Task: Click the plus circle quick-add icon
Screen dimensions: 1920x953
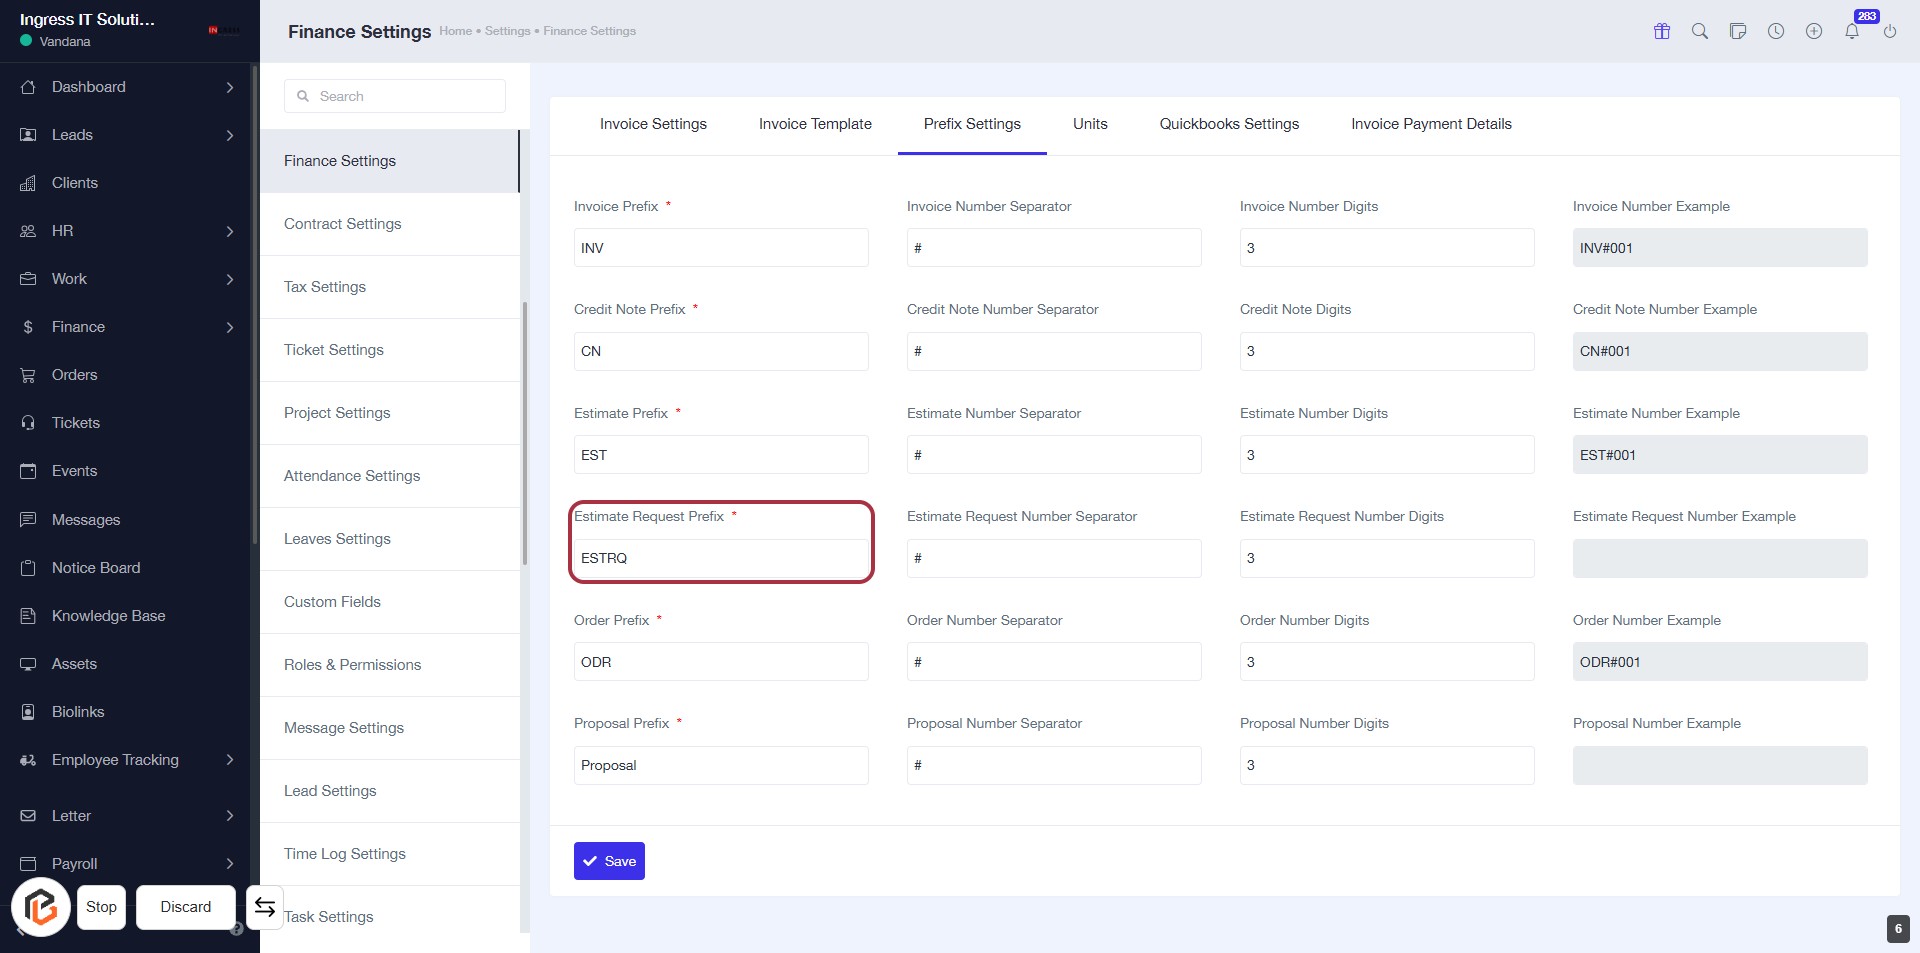Action: tap(1814, 31)
